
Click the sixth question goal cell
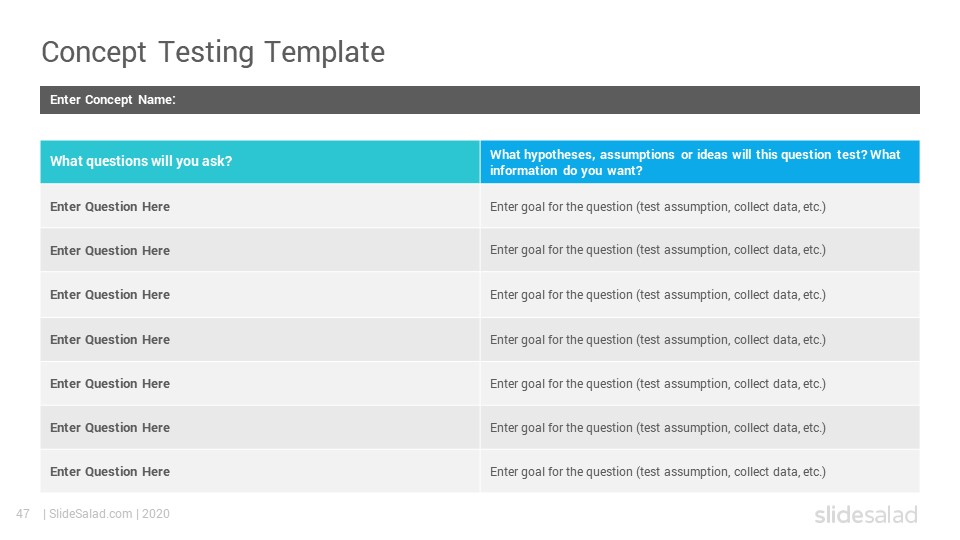[x=700, y=427]
